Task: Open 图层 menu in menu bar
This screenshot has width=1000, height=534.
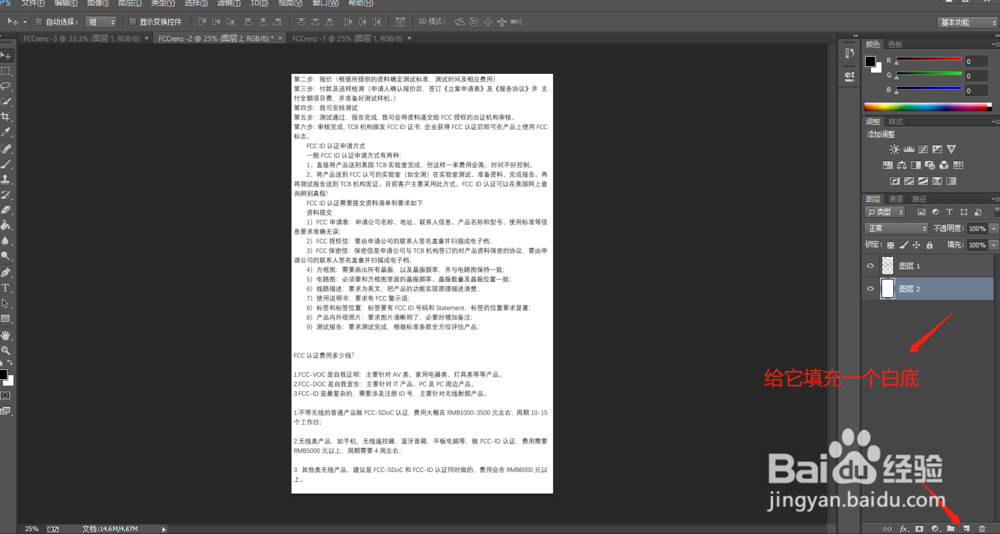Action: tap(129, 3)
